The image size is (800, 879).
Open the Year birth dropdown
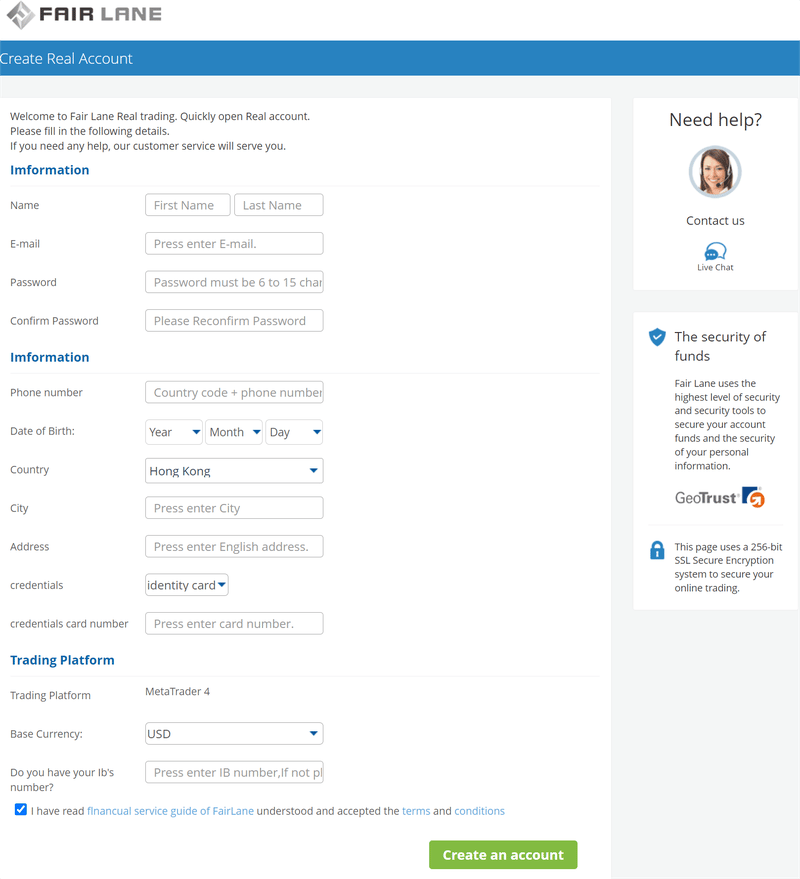point(174,432)
